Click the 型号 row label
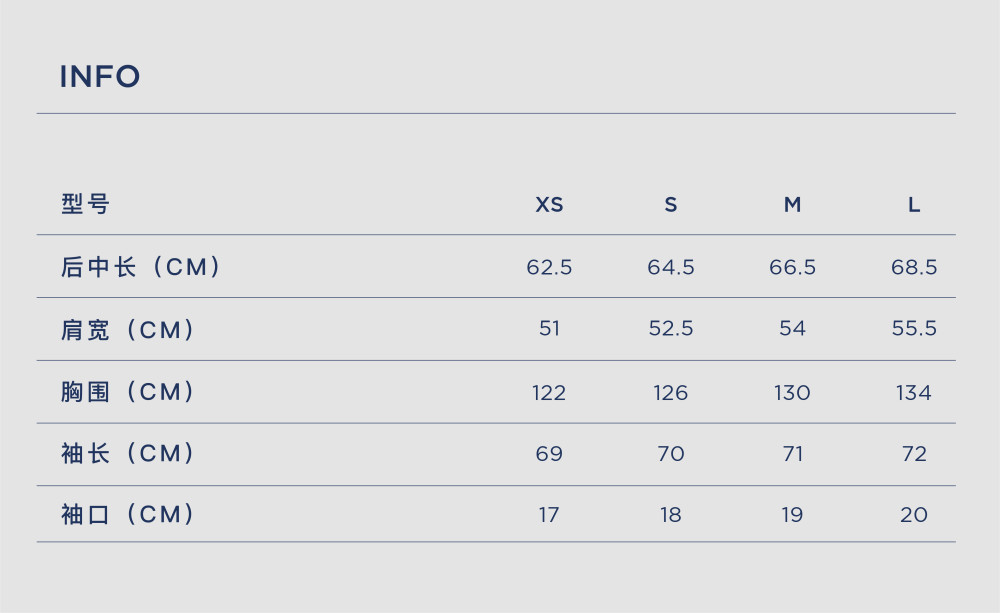Screen dimensions: 1000x613 85,204
